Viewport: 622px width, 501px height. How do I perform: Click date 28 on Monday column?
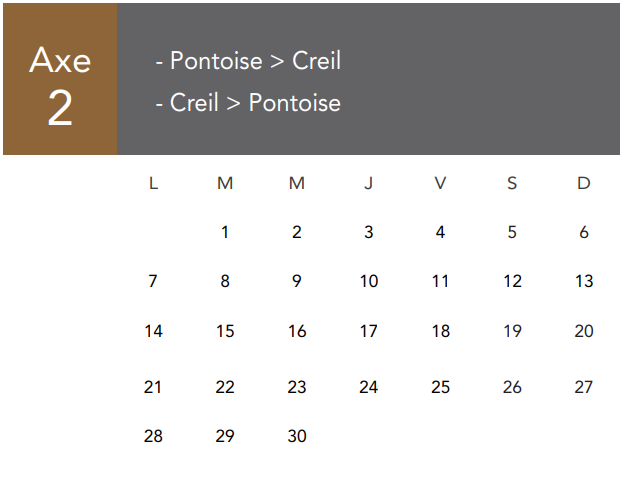coord(153,436)
